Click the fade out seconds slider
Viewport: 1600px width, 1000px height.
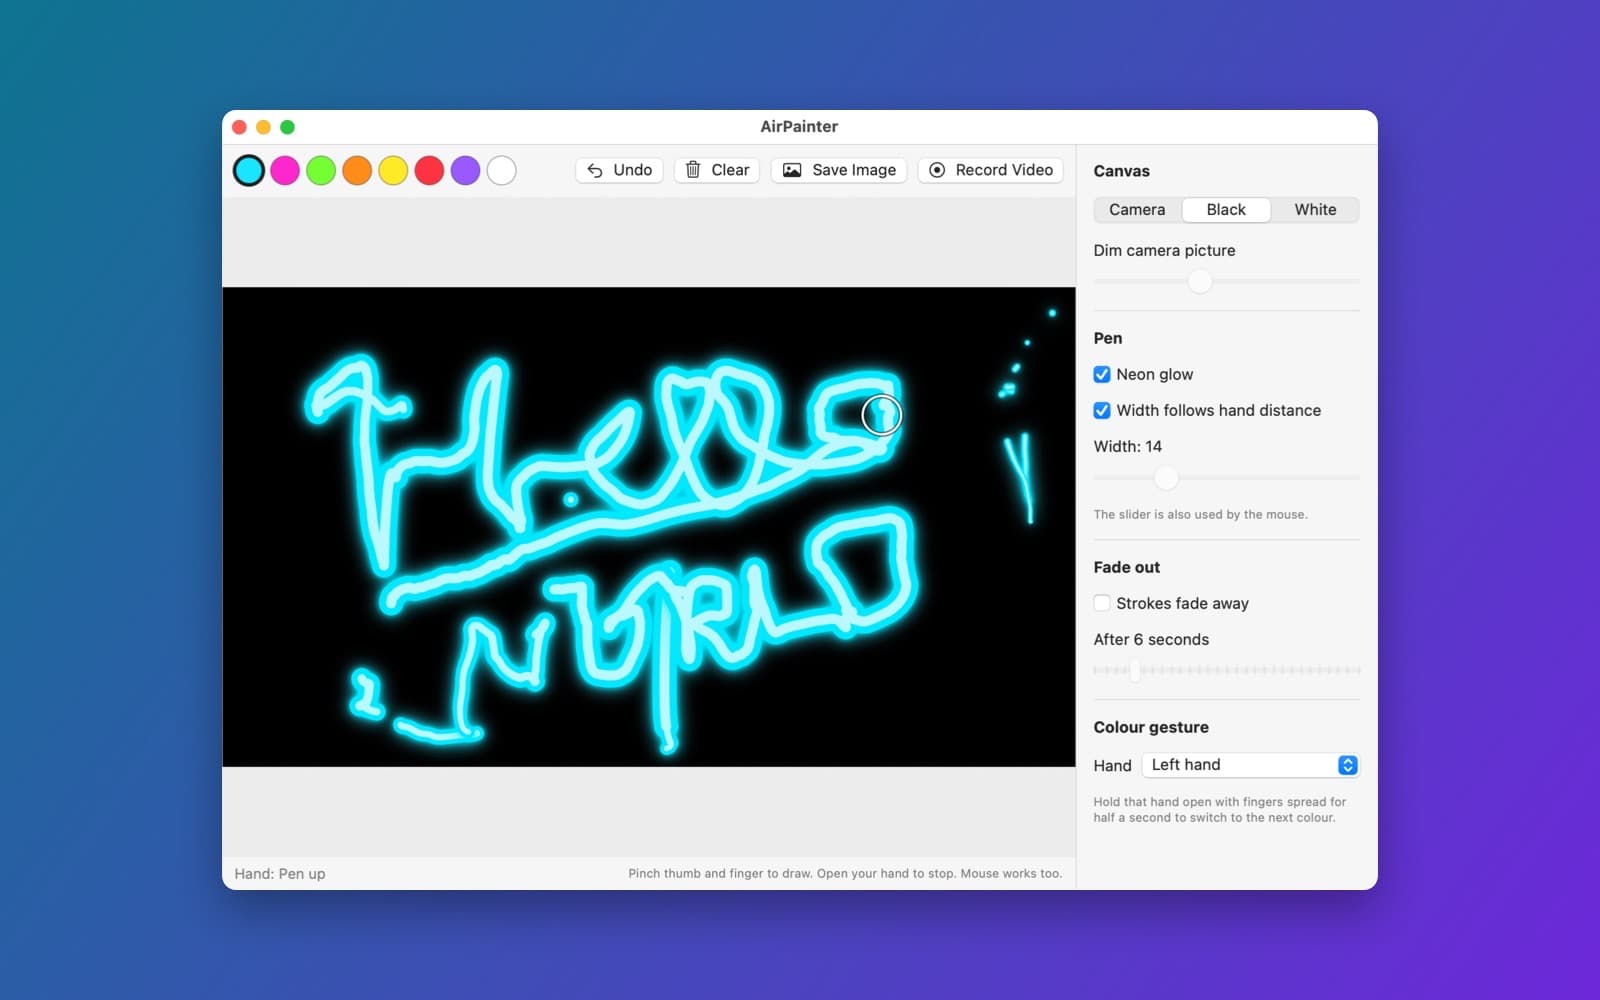tap(1227, 670)
